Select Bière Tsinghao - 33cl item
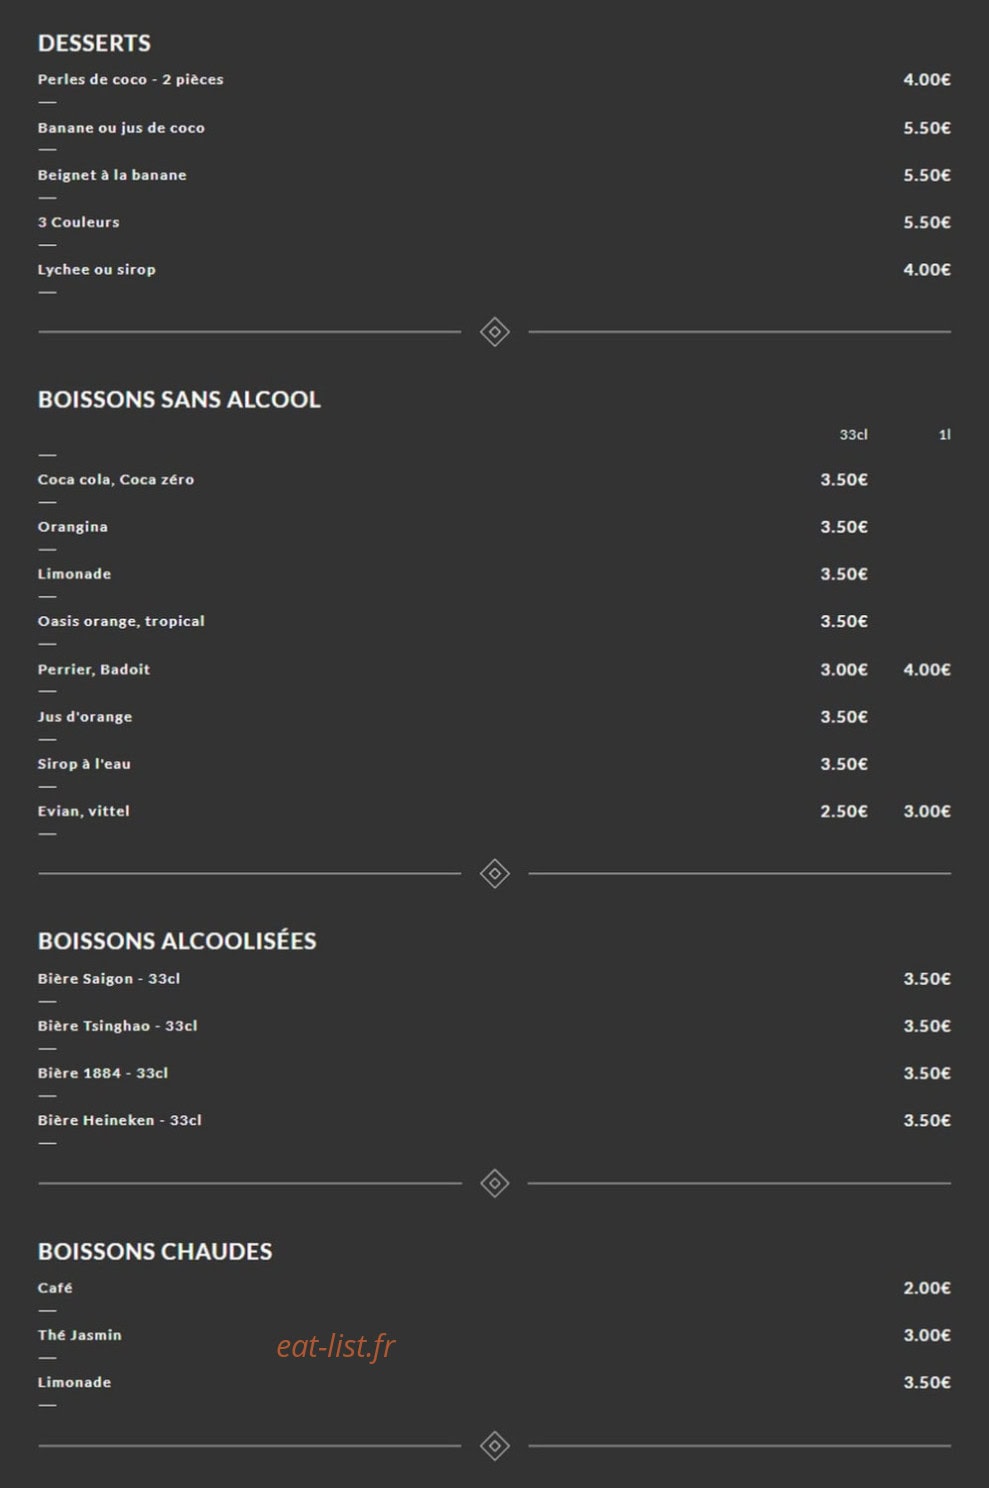Viewport: 989px width, 1488px height. 118,1026
